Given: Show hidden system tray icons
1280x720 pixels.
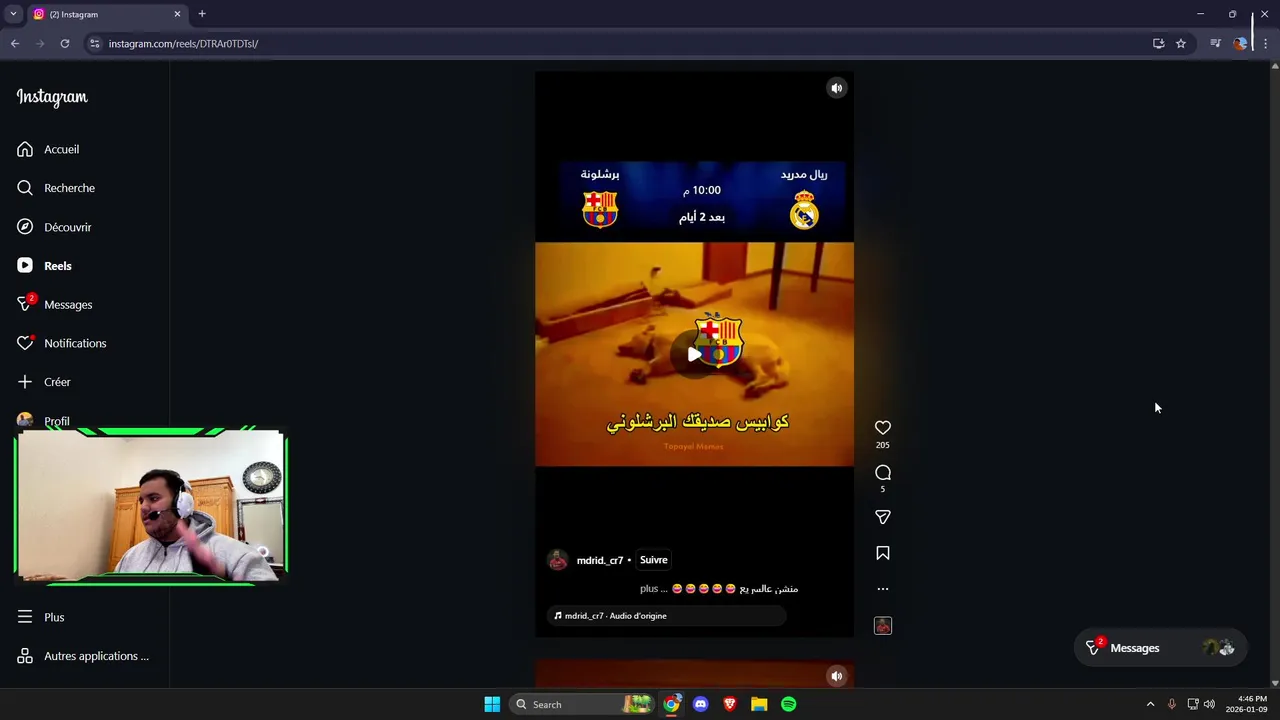Looking at the screenshot, I should (1150, 704).
